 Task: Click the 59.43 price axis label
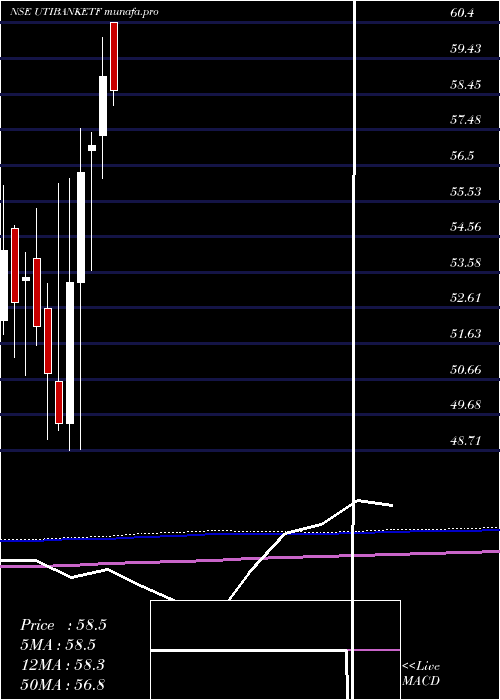tap(466, 49)
